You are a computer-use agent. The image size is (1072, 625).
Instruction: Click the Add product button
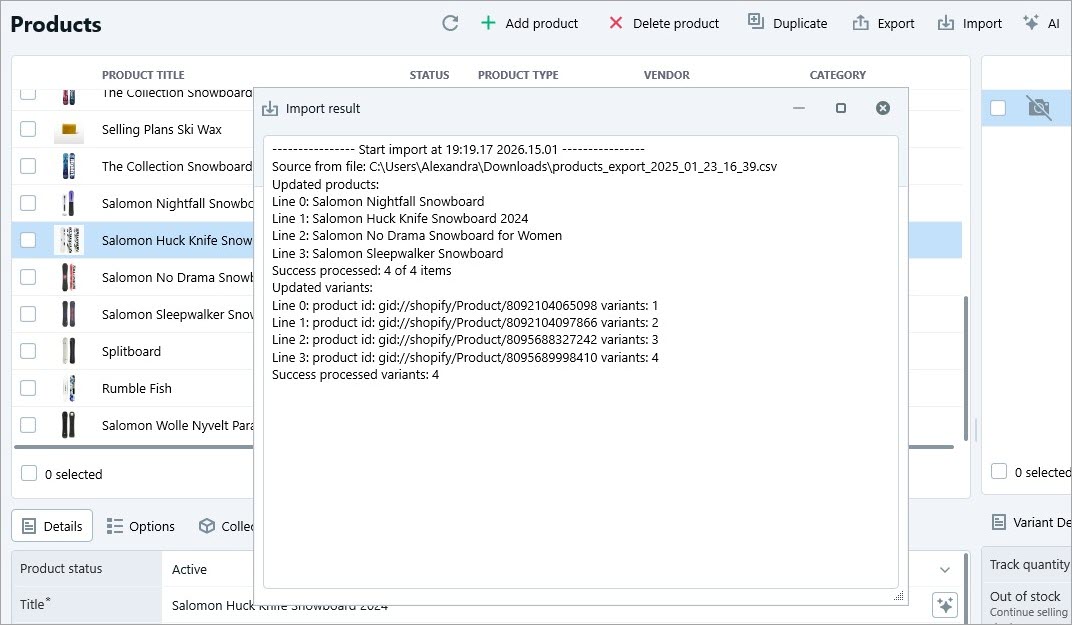pos(529,22)
